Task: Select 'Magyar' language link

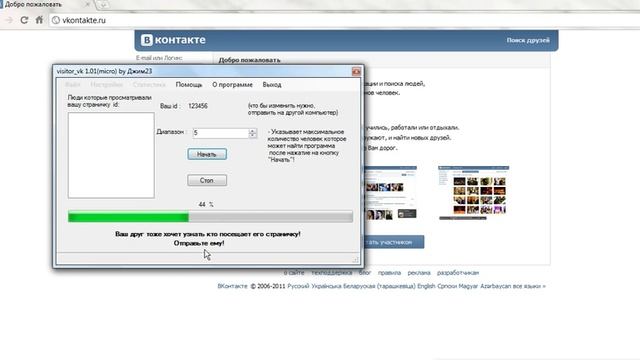Action: click(468, 286)
